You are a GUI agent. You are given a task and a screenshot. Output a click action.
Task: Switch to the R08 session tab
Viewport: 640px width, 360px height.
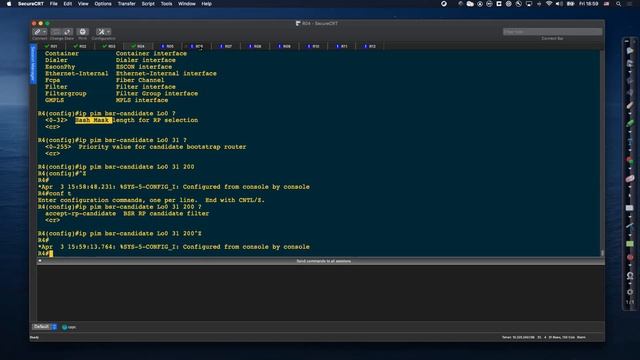click(x=255, y=46)
